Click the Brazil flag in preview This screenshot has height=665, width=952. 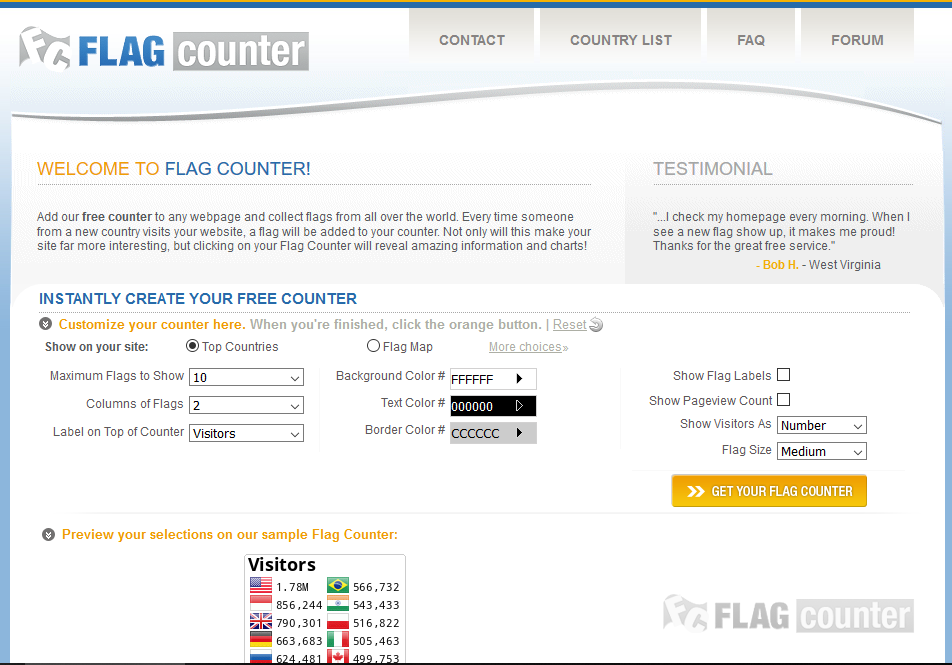tap(338, 585)
